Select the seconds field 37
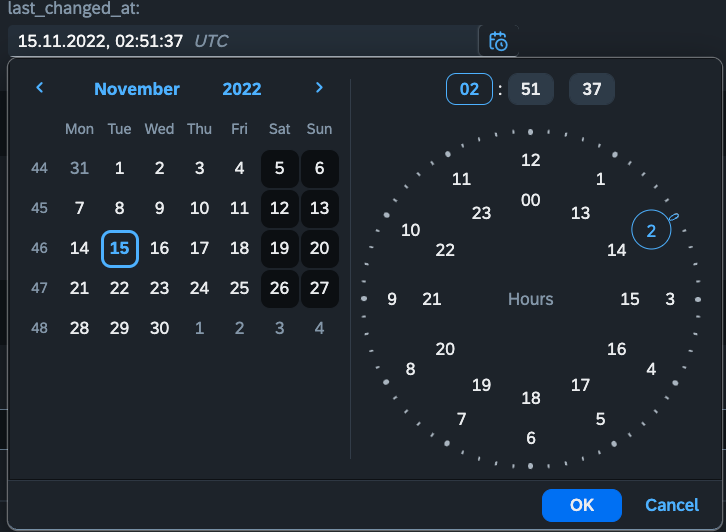726x532 pixels. click(592, 89)
